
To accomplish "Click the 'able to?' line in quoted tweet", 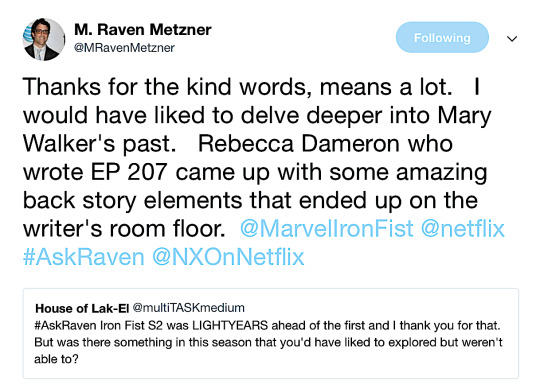I will tap(56, 359).
